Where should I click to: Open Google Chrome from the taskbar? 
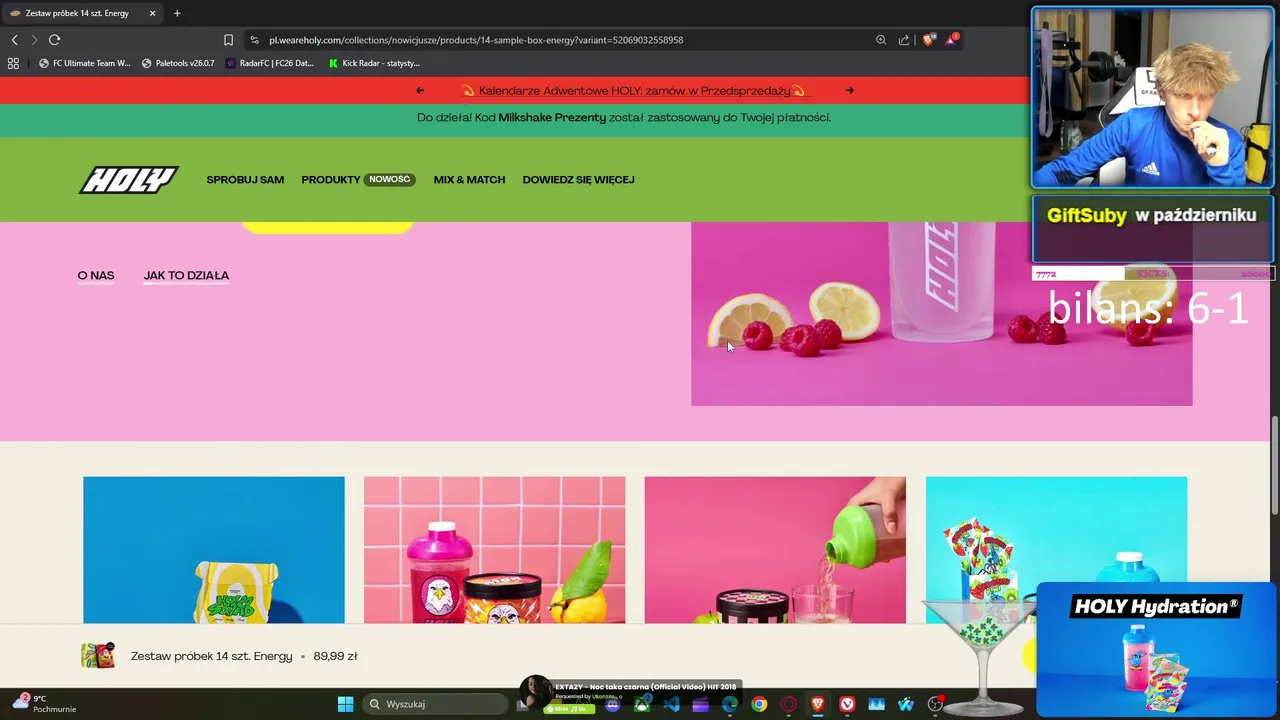[x=759, y=704]
